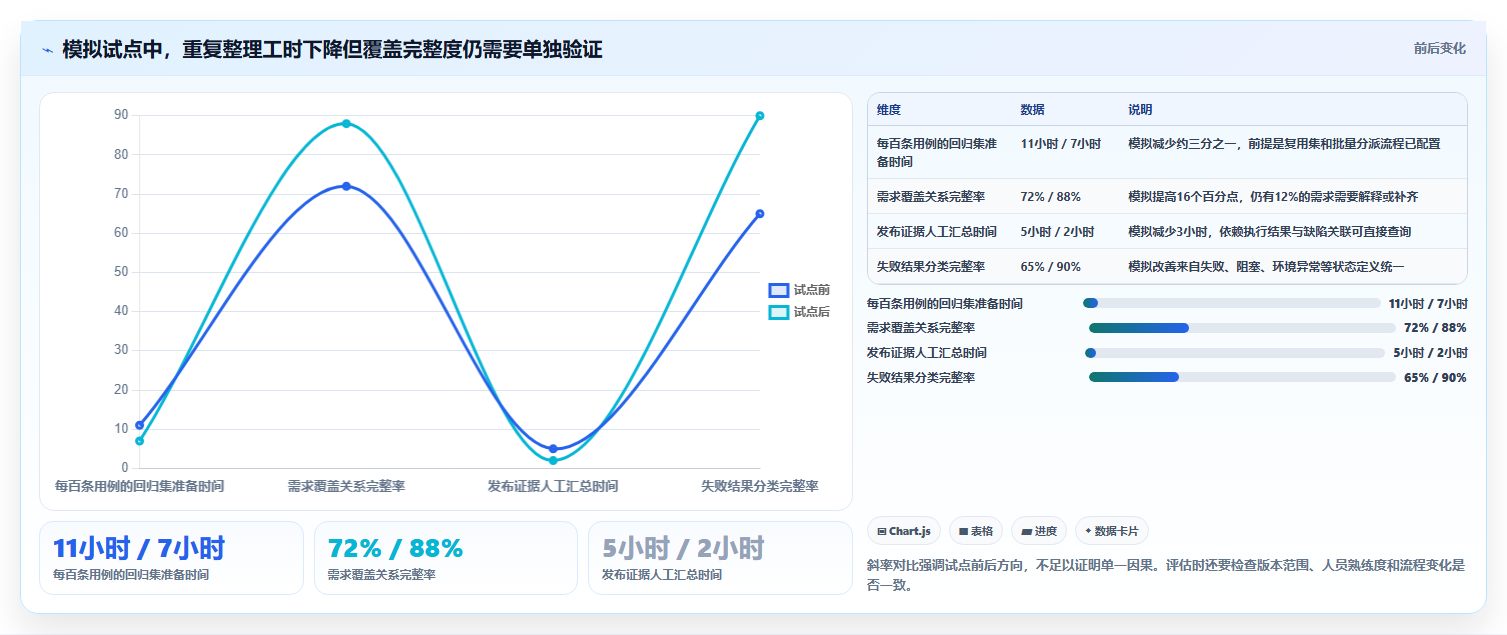Click the 试点后 point at 2 on 发布证据人工汇总时间
The height and width of the screenshot is (635, 1507).
coord(553,461)
